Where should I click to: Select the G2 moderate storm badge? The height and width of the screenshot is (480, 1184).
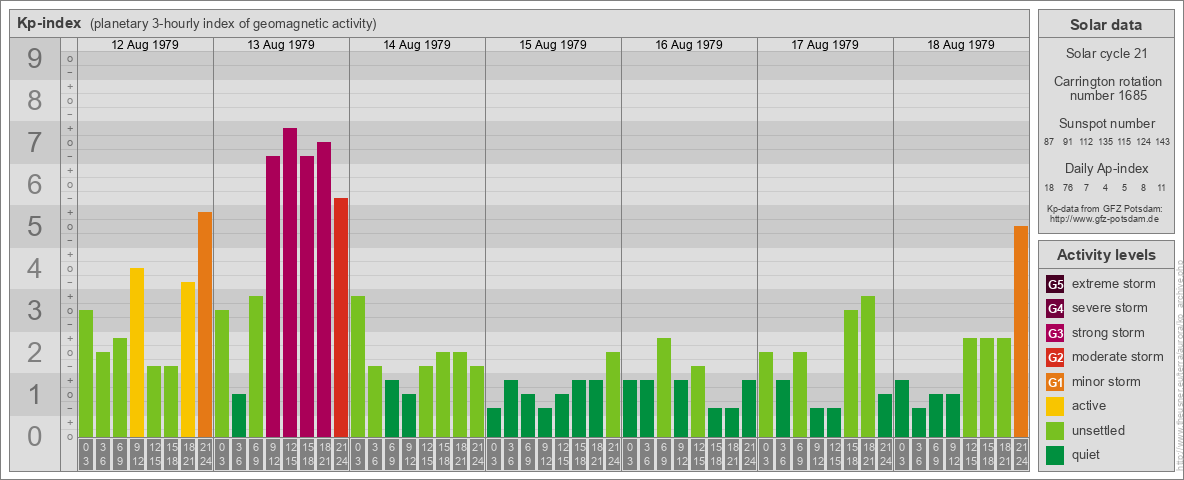click(x=1055, y=357)
